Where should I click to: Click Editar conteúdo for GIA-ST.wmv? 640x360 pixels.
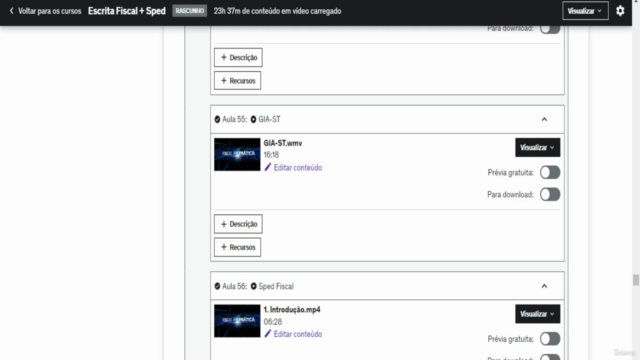click(298, 167)
